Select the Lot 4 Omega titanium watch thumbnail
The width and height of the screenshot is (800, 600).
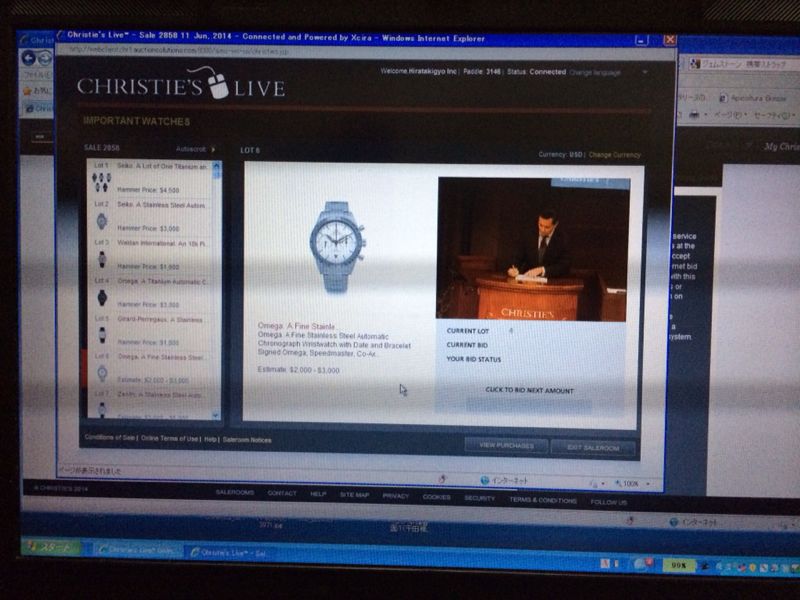pos(102,297)
